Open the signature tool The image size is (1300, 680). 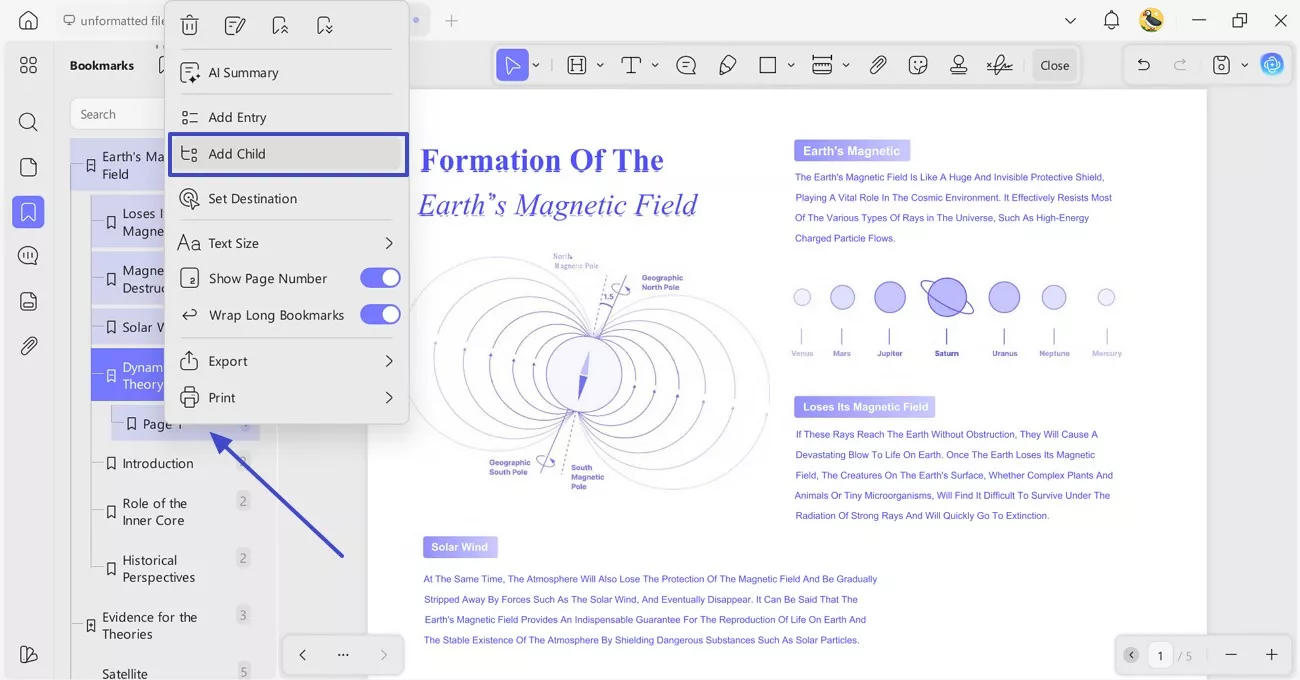[998, 65]
